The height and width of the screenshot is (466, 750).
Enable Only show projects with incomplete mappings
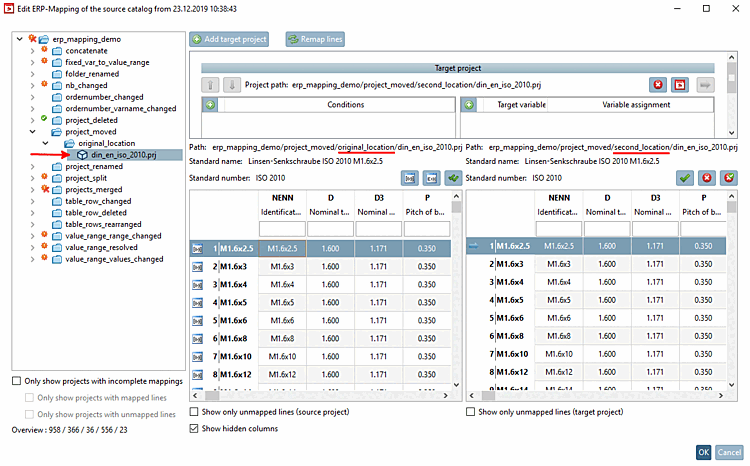click(17, 381)
